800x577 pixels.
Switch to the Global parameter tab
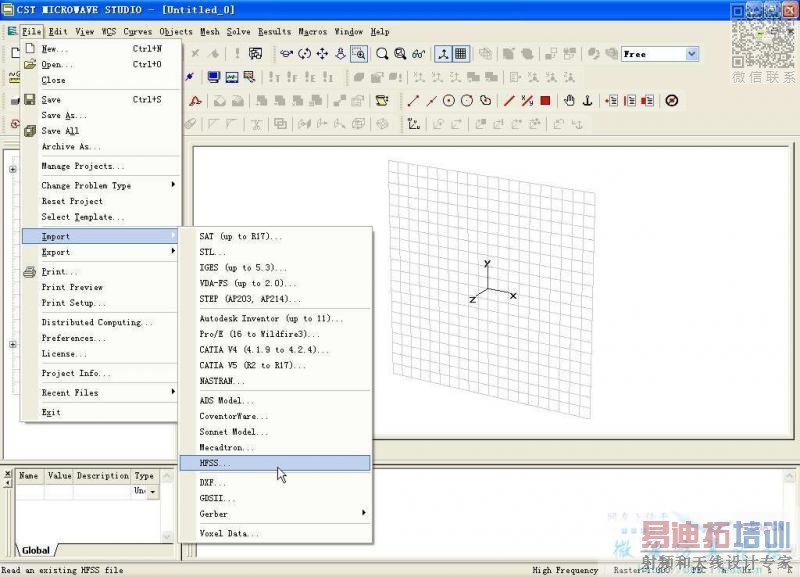coord(36,550)
